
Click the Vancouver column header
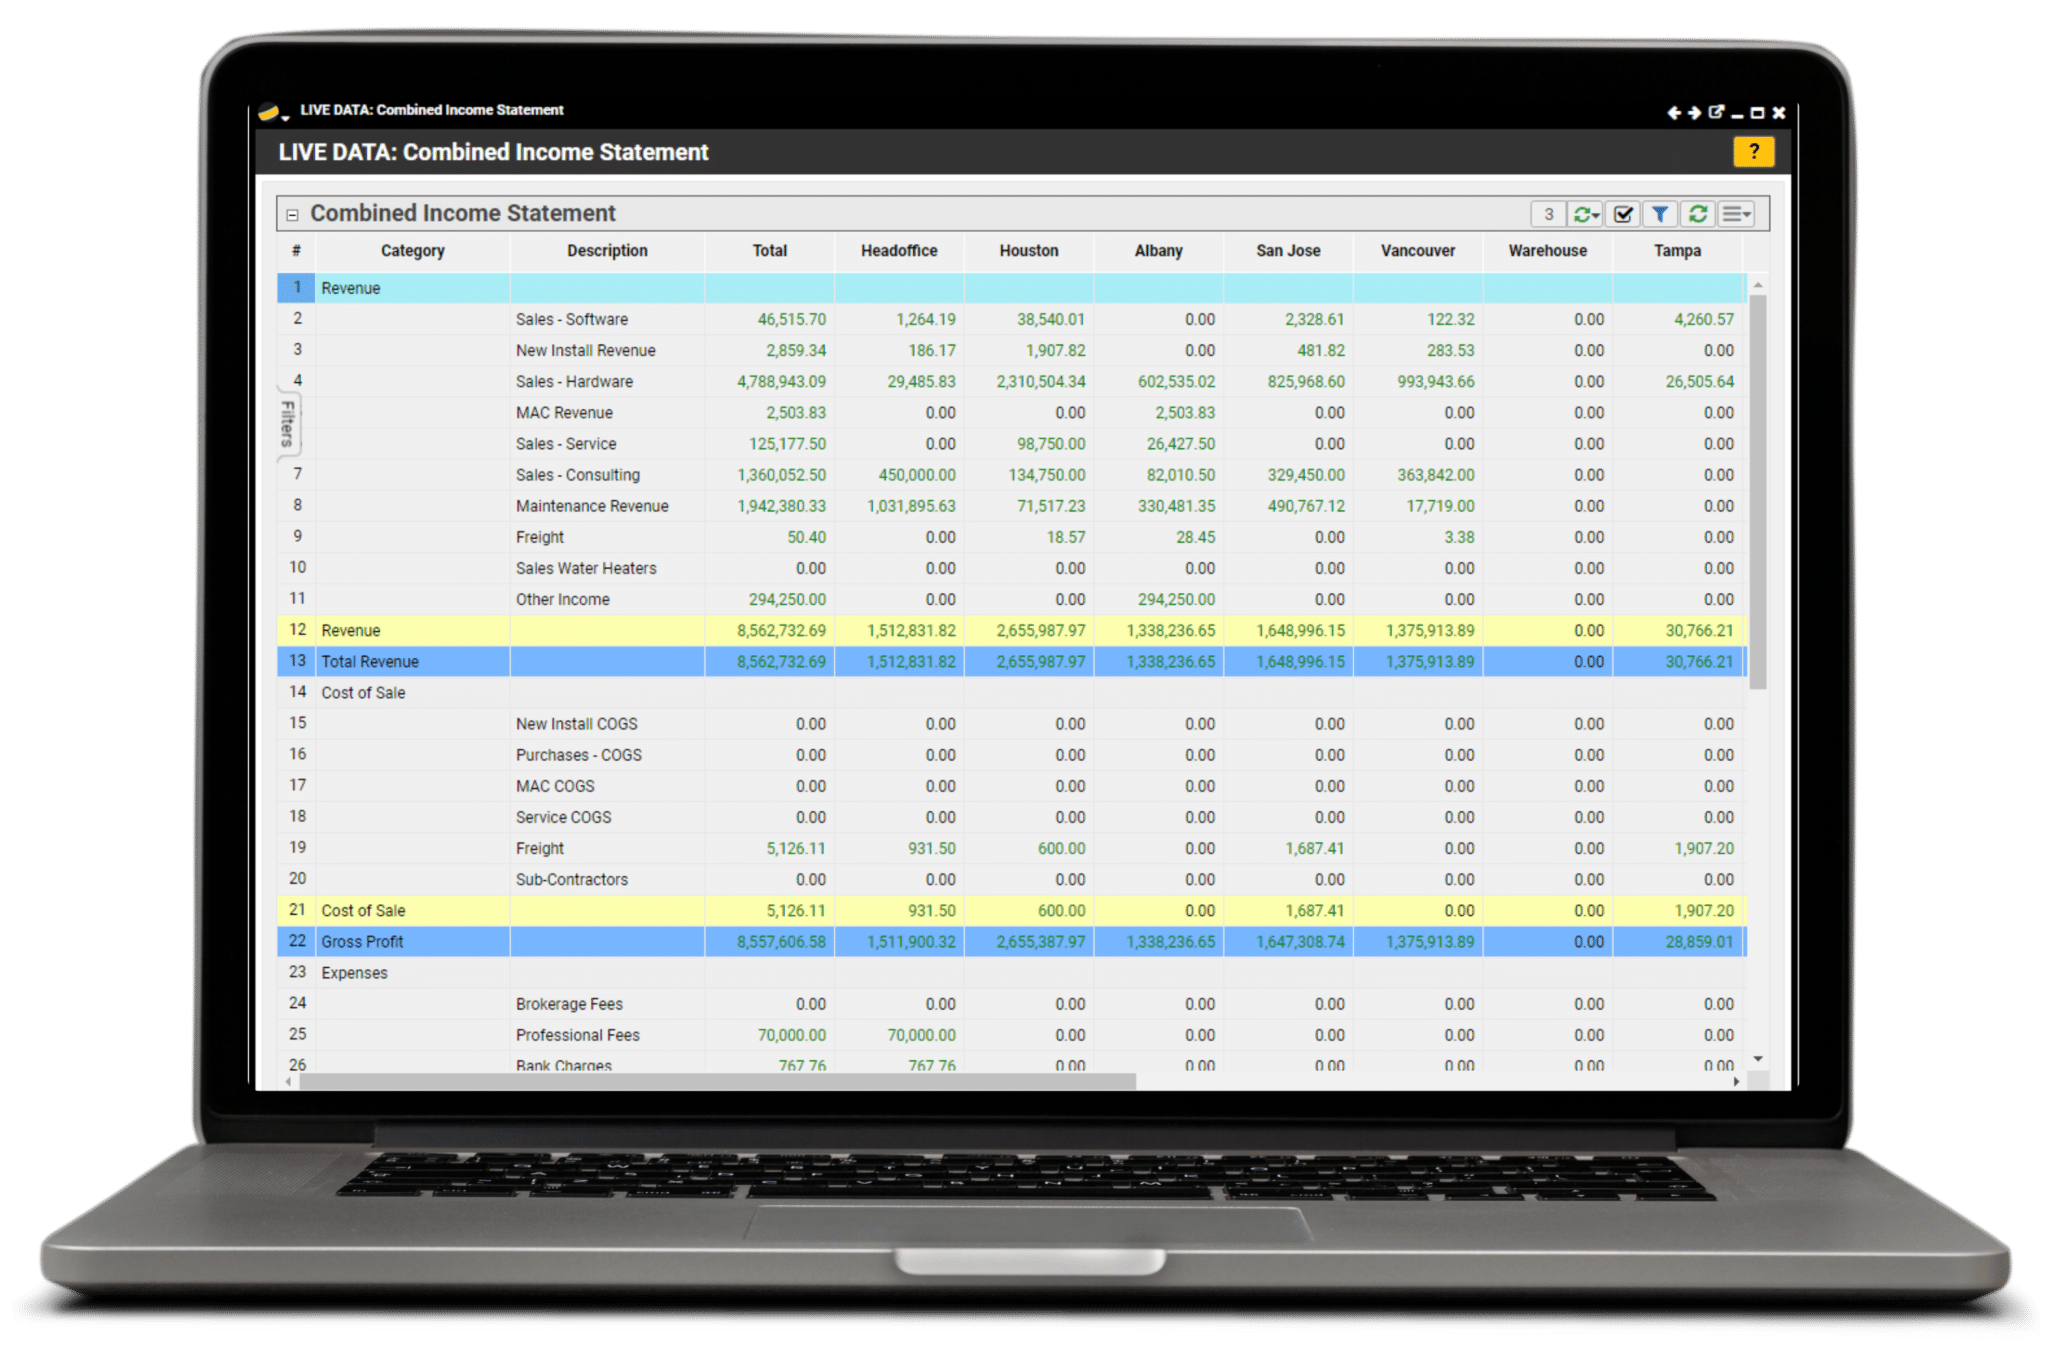click(x=1417, y=251)
